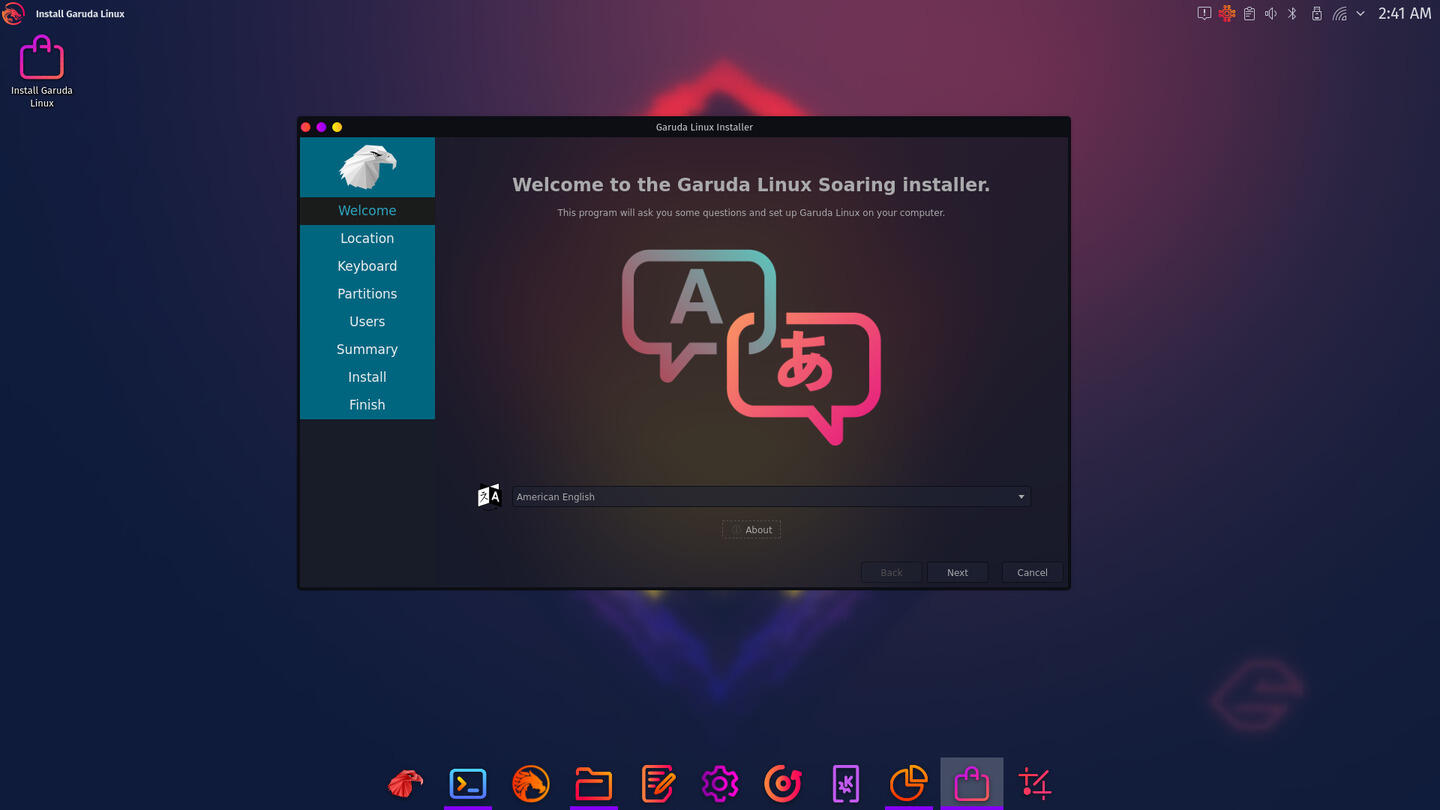Click the language translate icon beside dropdown

(x=489, y=496)
